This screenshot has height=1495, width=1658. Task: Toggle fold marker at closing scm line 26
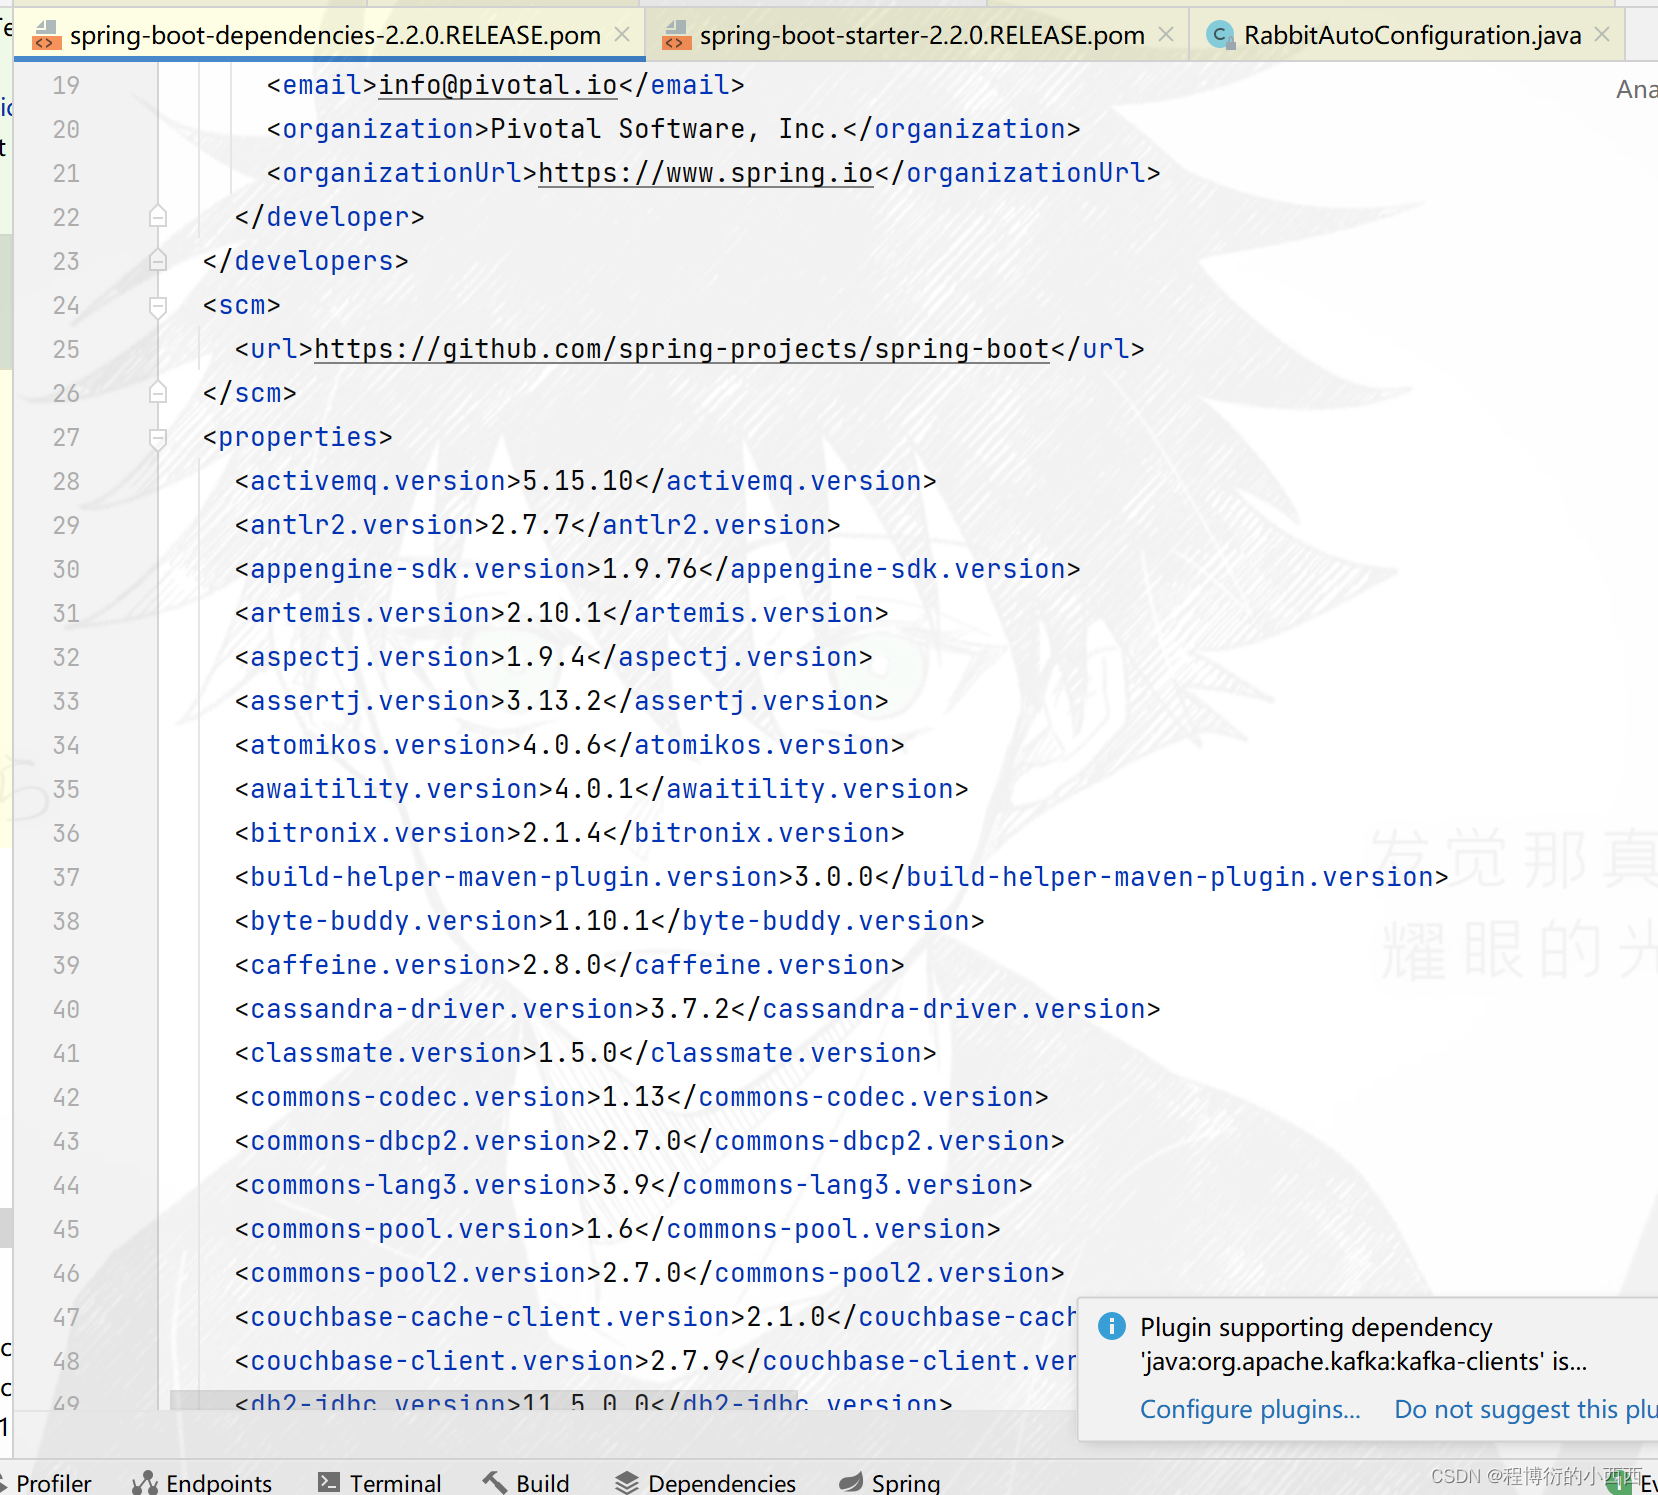pyautogui.click(x=158, y=393)
